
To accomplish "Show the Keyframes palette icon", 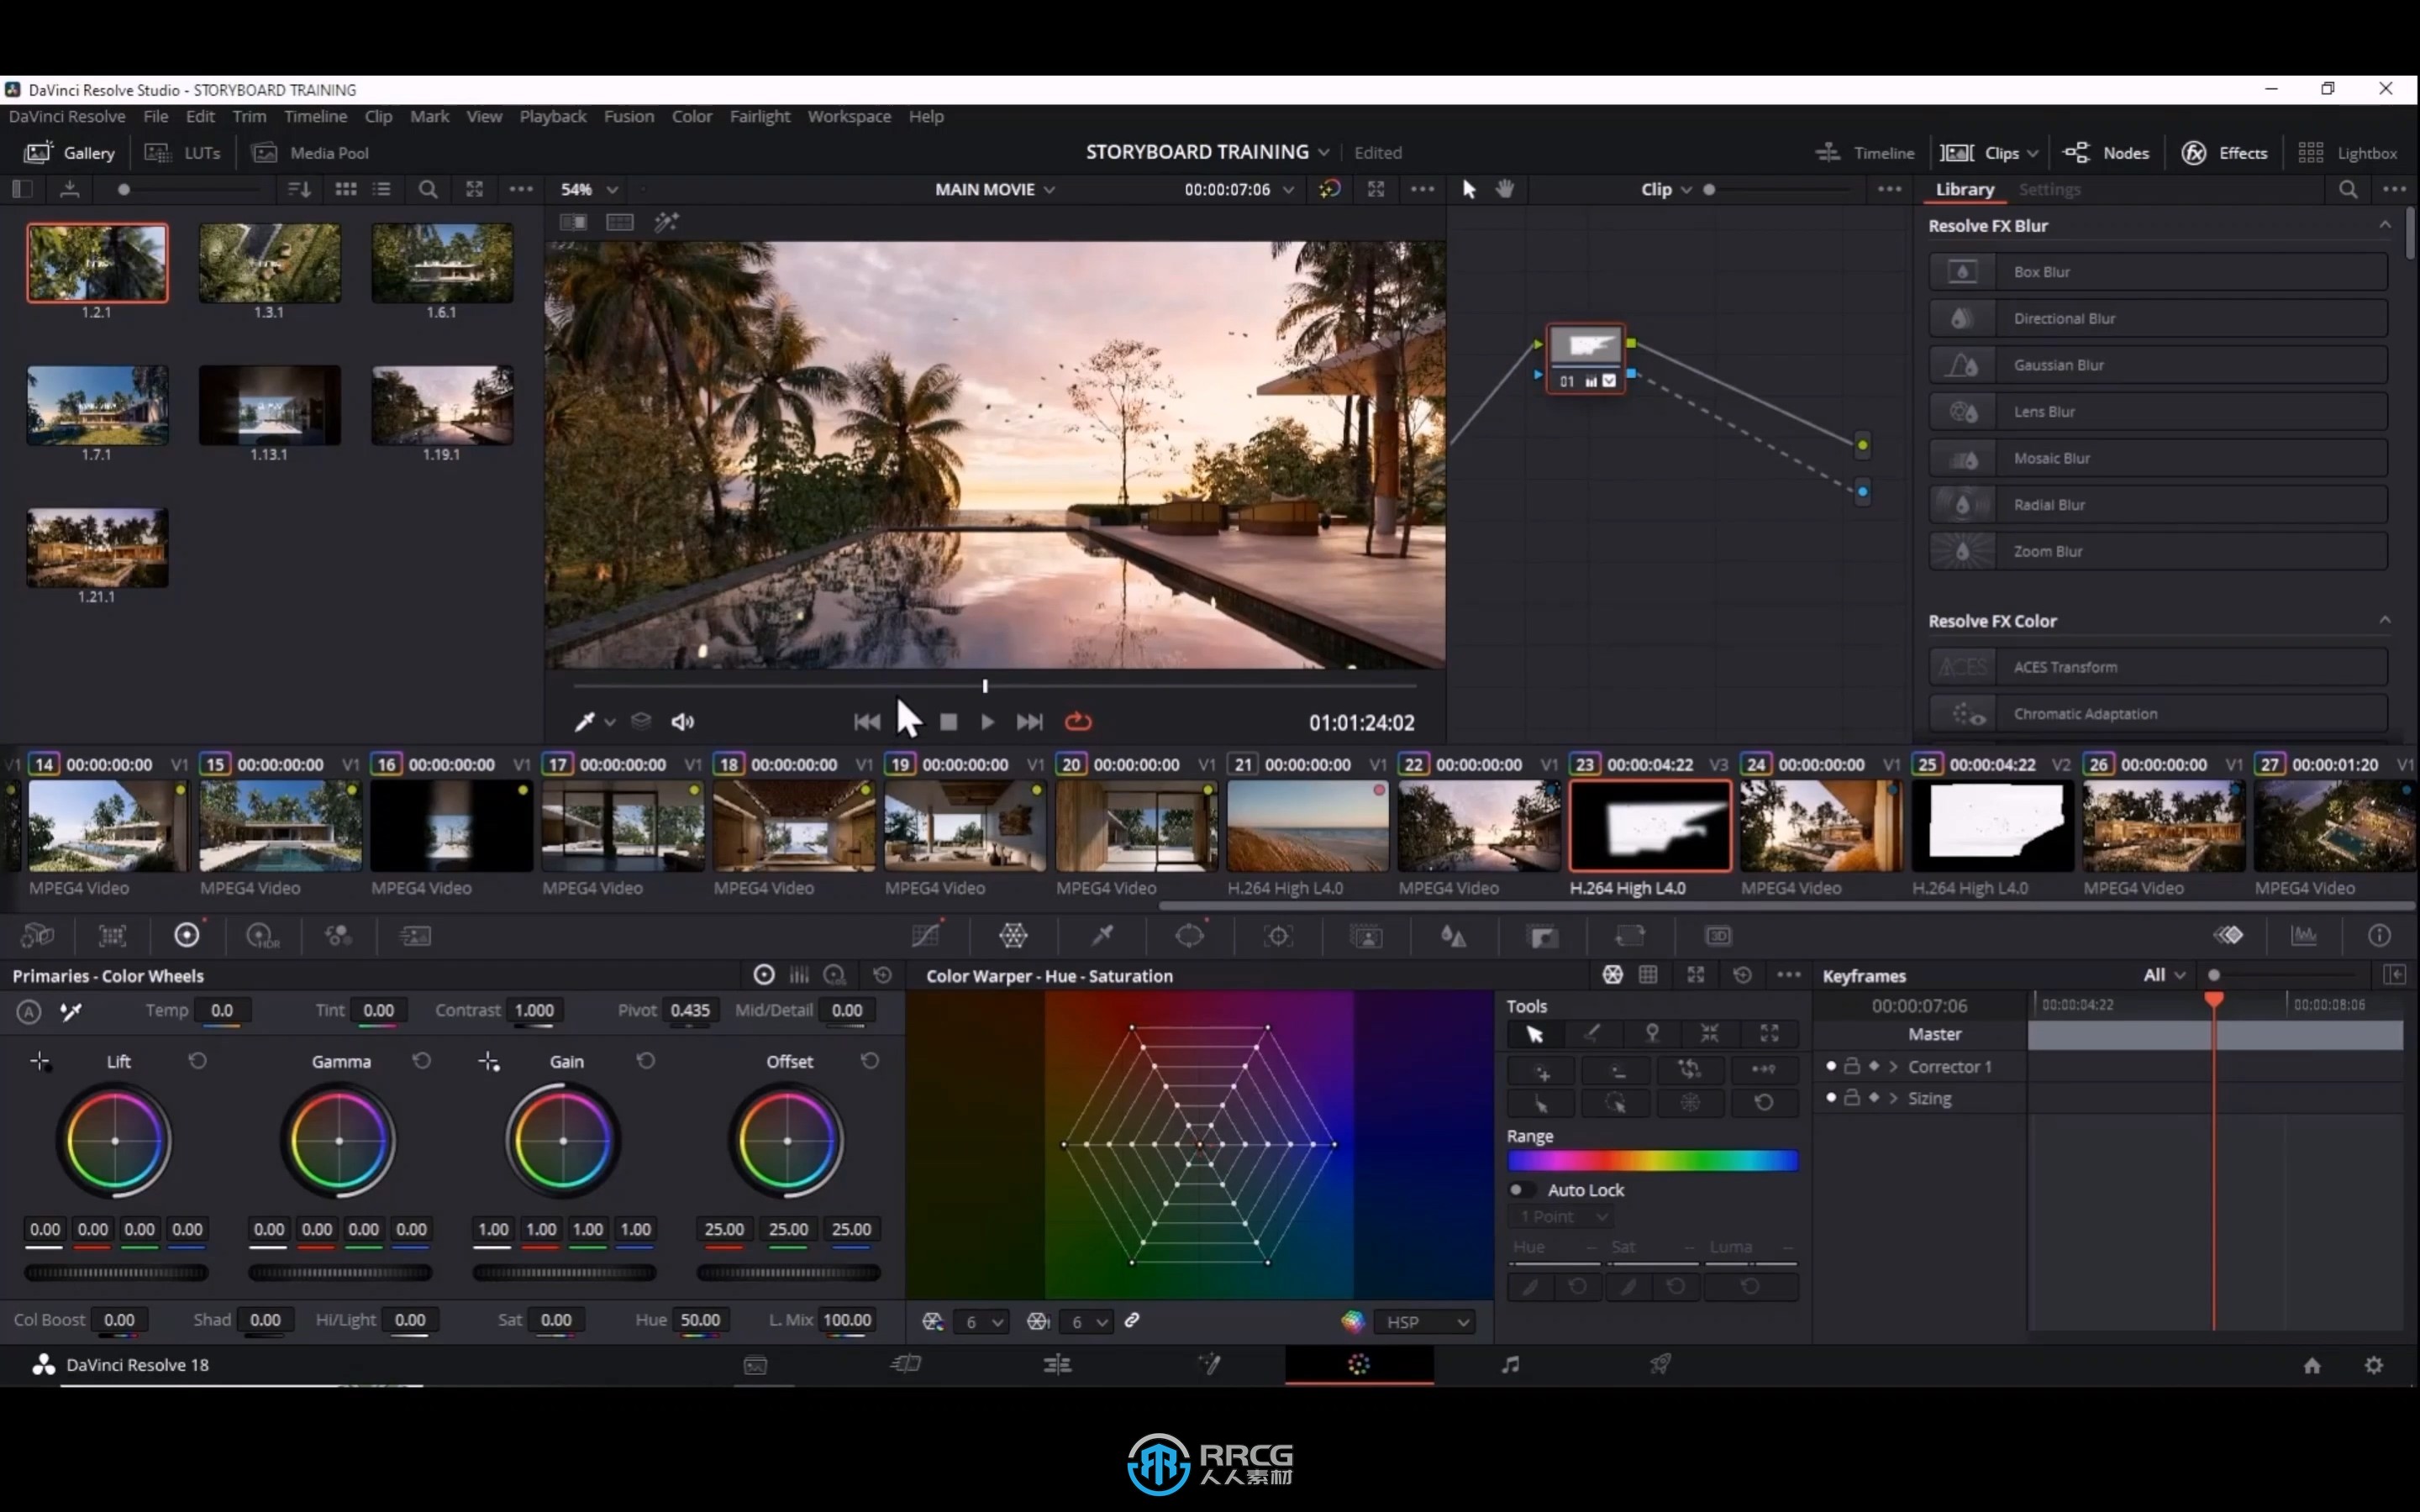I will [2228, 936].
